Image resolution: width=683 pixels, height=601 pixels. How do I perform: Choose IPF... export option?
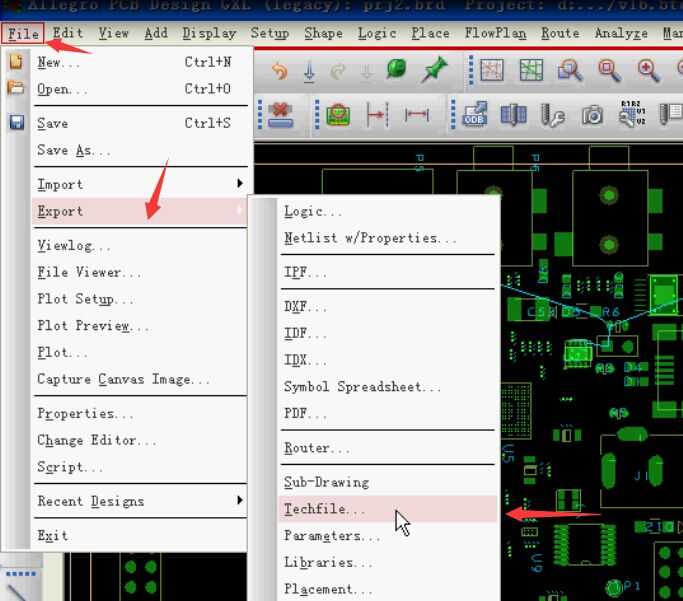[x=388, y=273]
